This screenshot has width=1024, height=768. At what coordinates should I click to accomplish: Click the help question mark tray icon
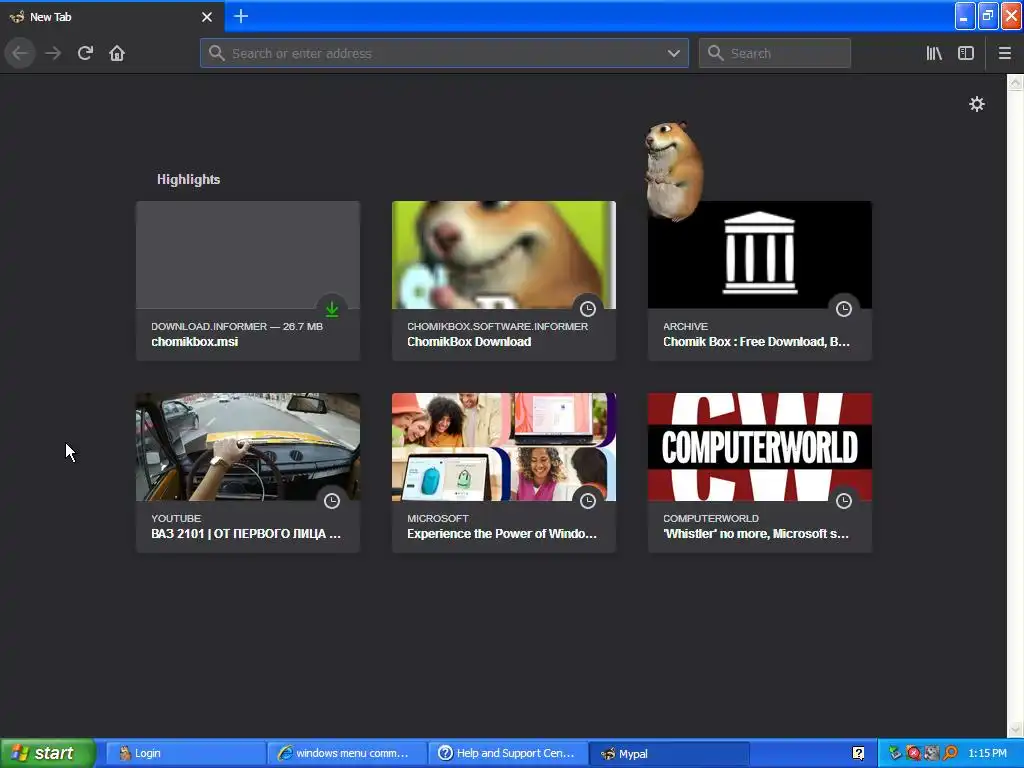click(859, 753)
